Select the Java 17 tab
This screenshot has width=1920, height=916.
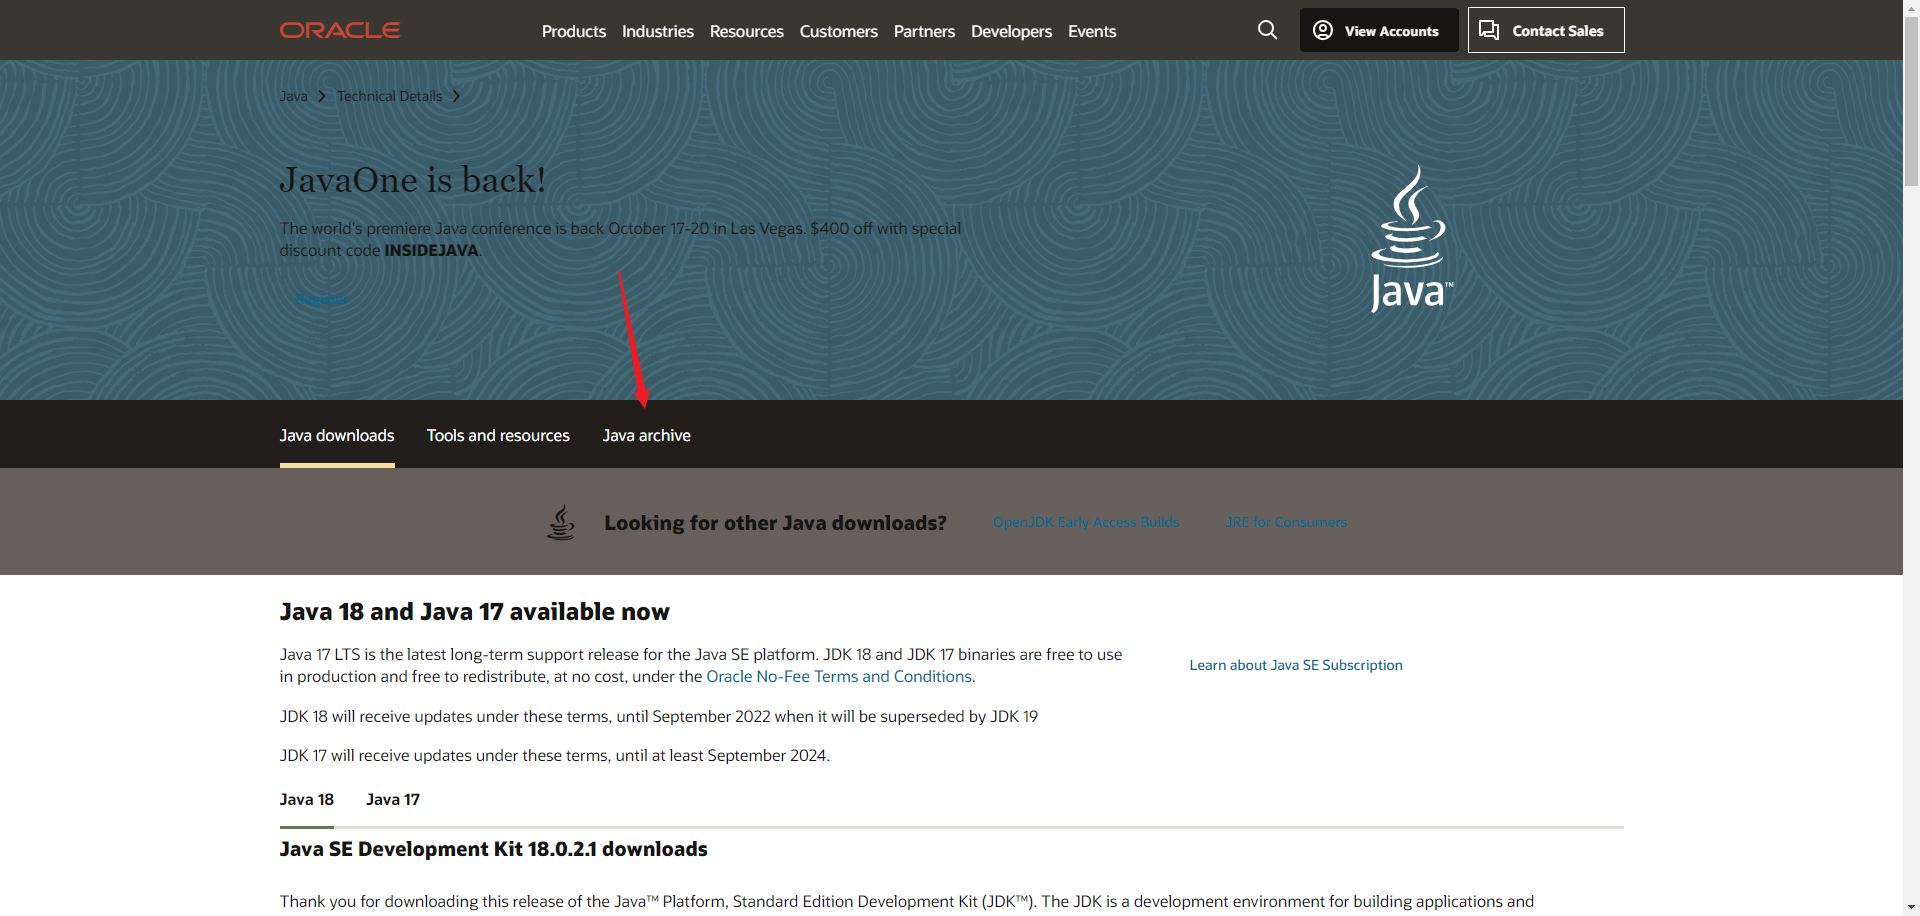point(393,799)
